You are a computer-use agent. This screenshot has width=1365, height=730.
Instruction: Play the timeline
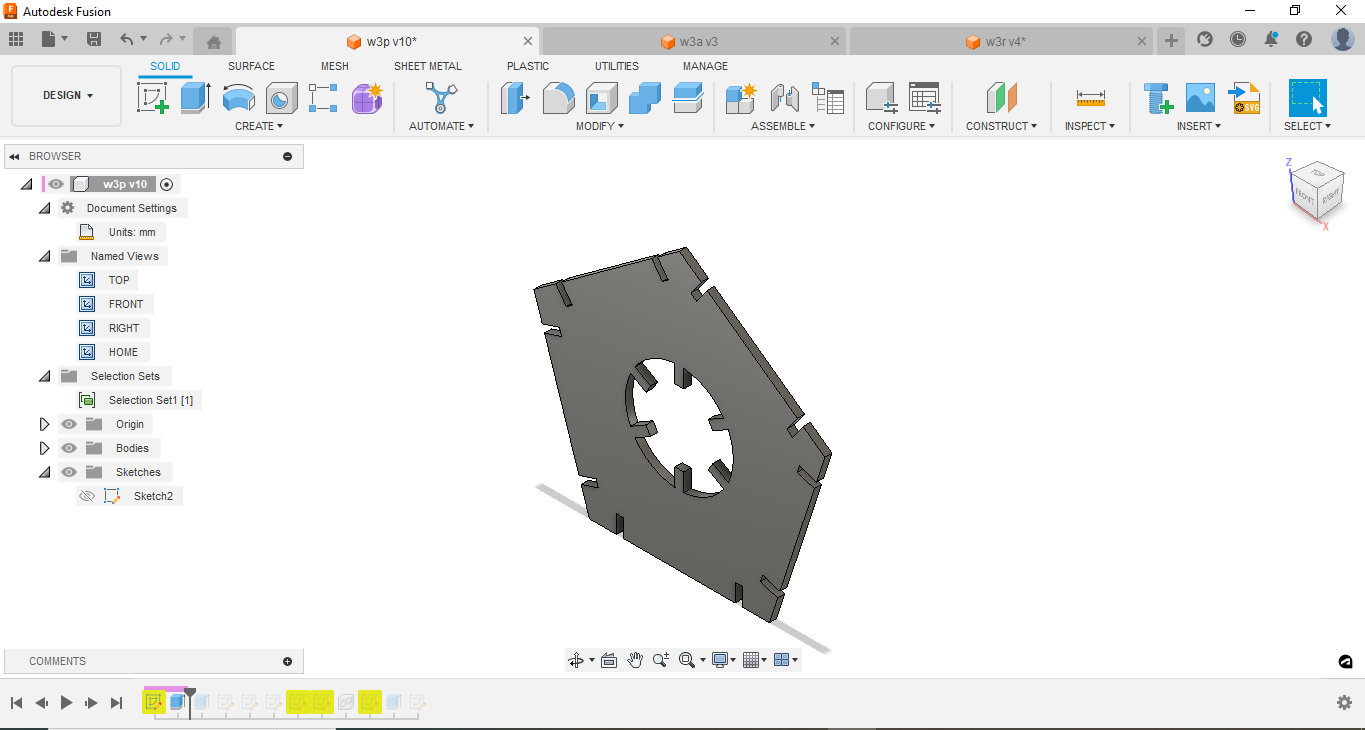pyautogui.click(x=66, y=703)
